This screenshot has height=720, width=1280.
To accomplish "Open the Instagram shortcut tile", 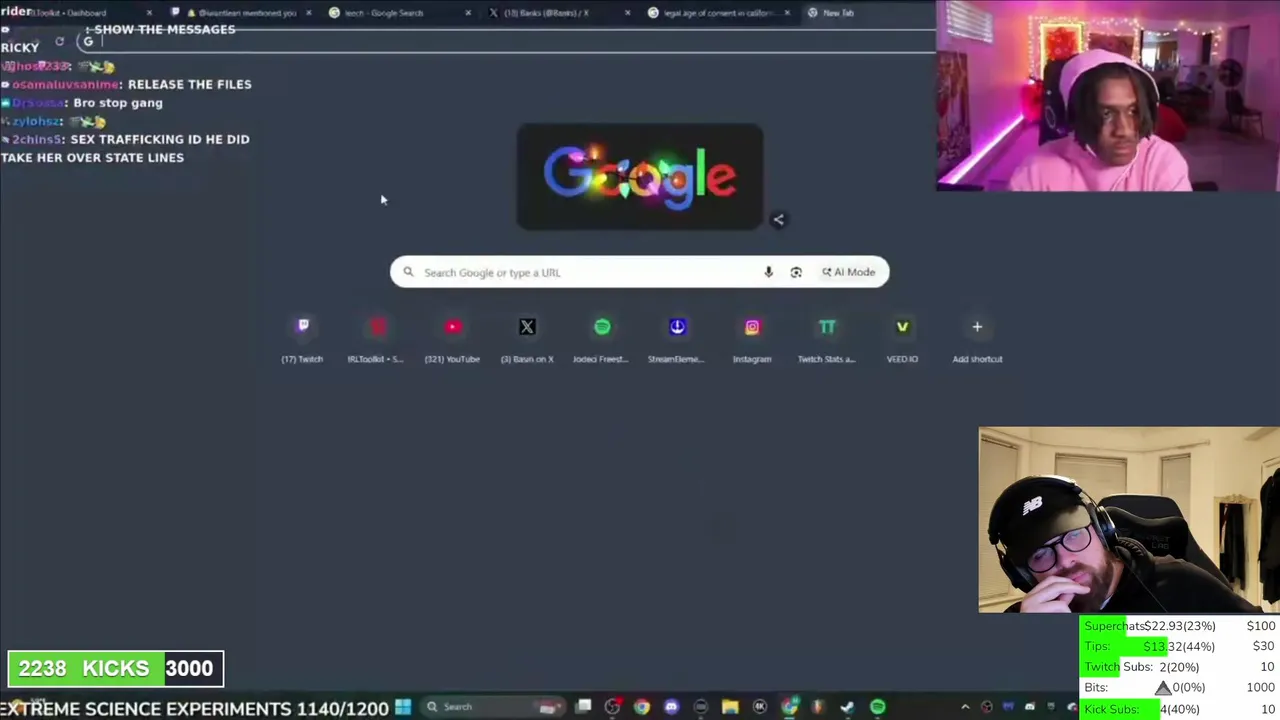I will pyautogui.click(x=752, y=338).
